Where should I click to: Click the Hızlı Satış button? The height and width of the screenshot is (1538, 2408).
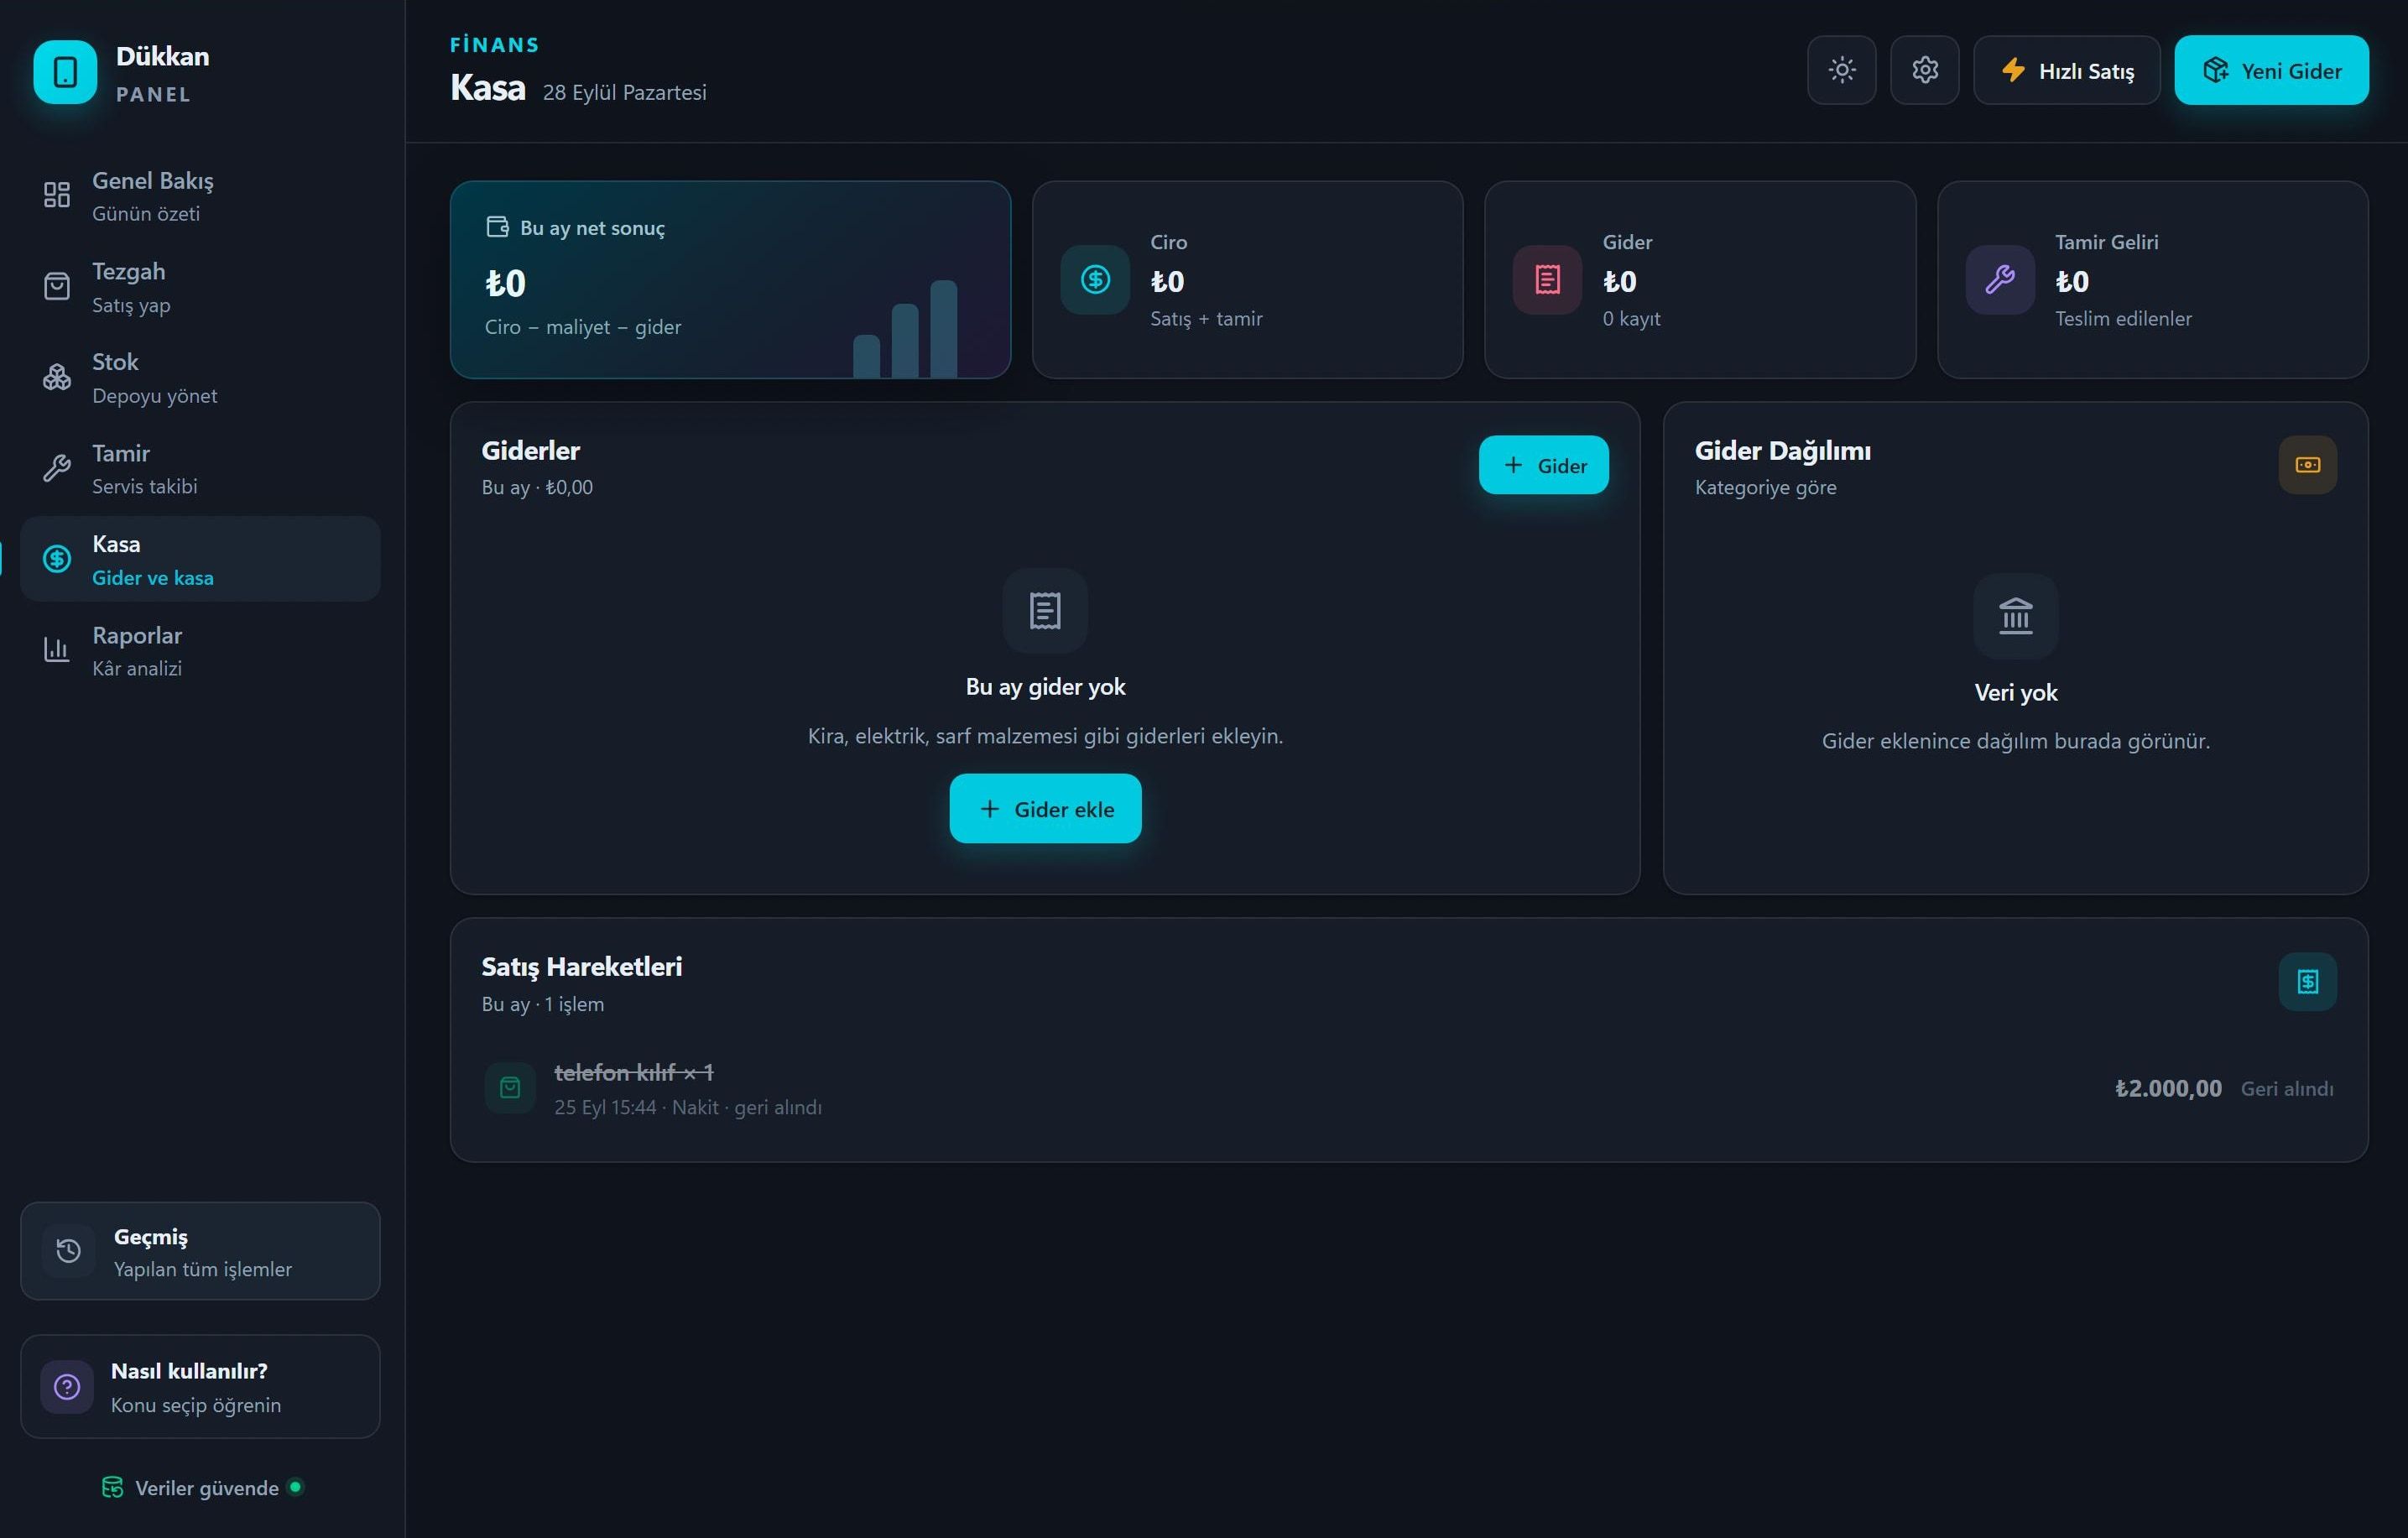[x=2066, y=70]
